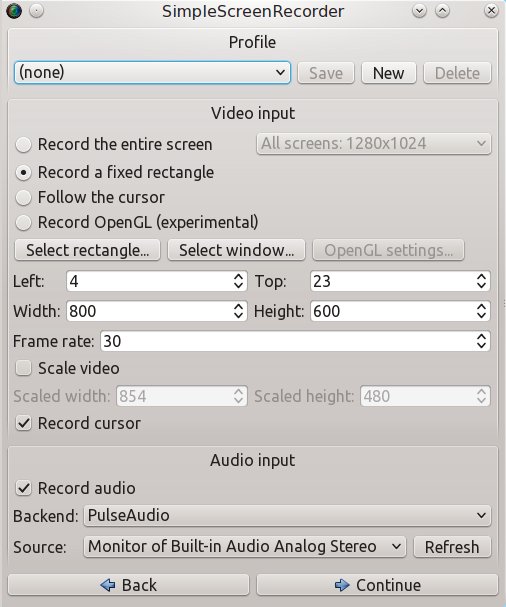This screenshot has width=506, height=607.
Task: Click the New profile button
Action: click(389, 73)
